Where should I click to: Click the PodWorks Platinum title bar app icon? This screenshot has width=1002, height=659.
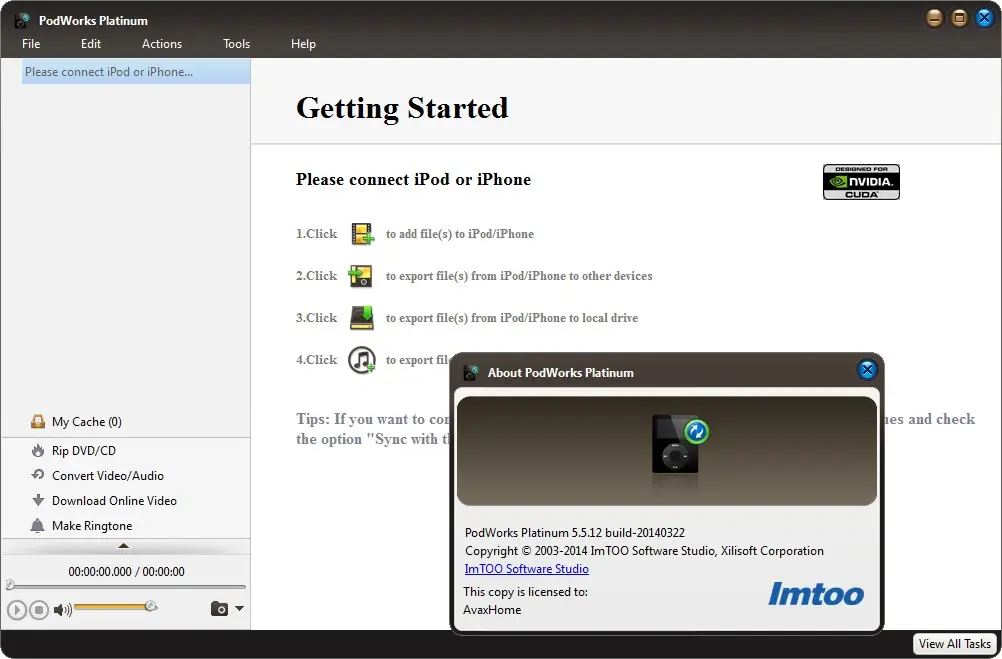[22, 20]
